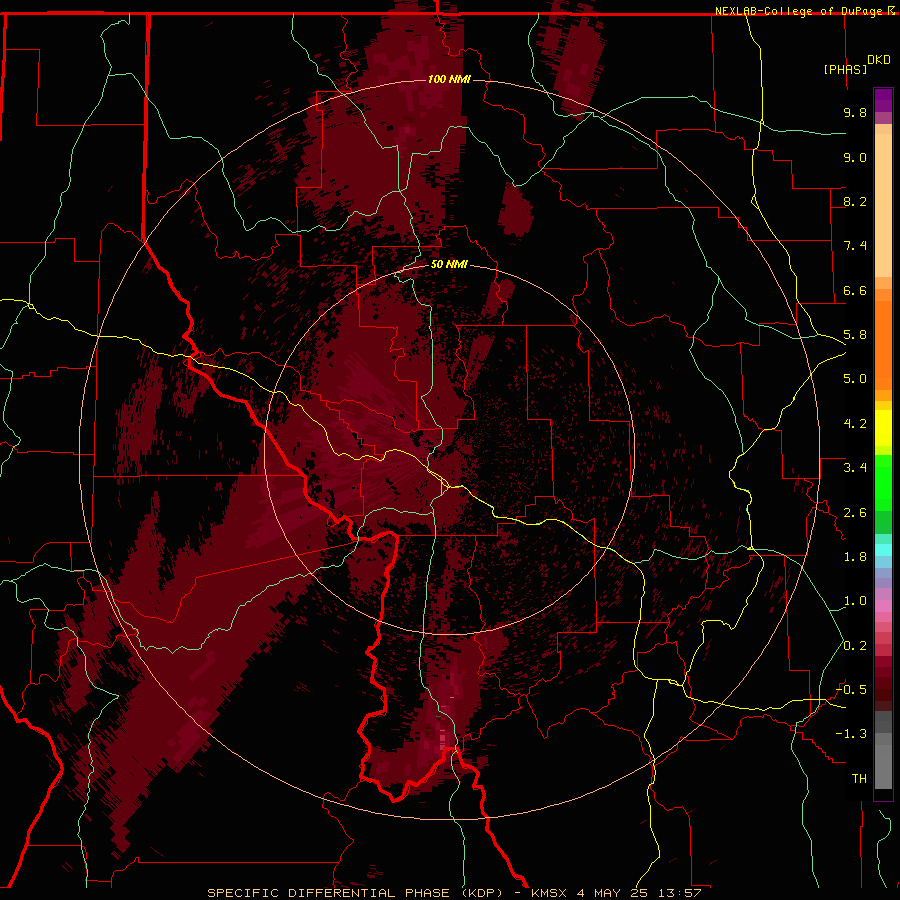Click the yellow band of the color bar
Viewport: 900px width, 900px height.
click(883, 428)
